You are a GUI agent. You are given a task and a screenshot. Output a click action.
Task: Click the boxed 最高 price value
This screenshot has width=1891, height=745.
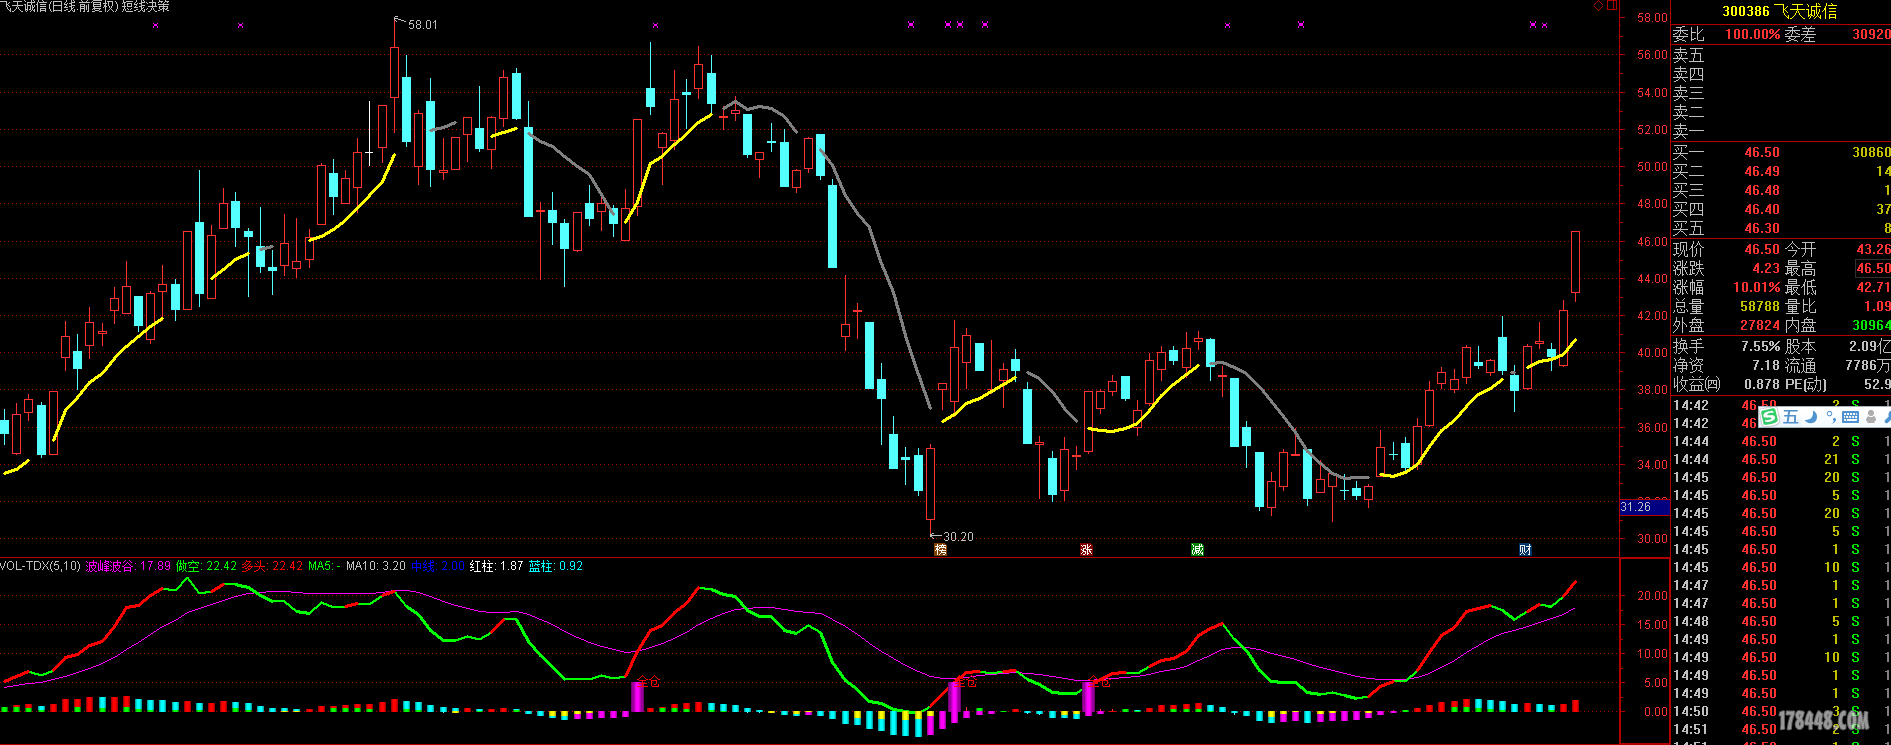(1873, 268)
